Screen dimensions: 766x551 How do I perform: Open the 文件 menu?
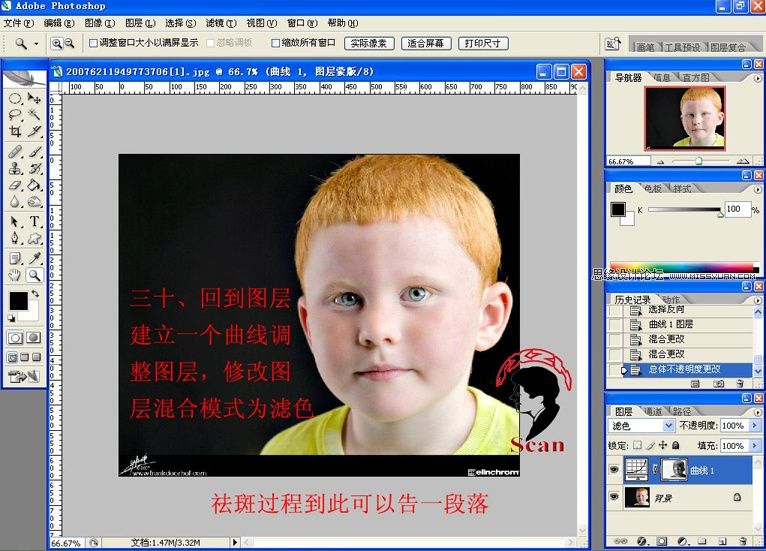tap(19, 23)
